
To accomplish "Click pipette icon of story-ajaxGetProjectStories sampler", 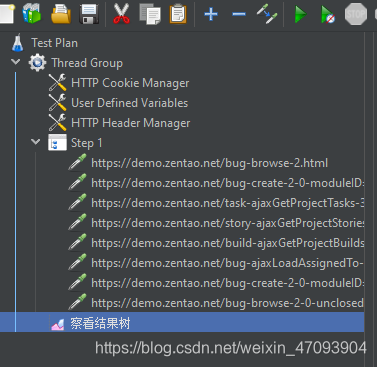I will point(77,222).
